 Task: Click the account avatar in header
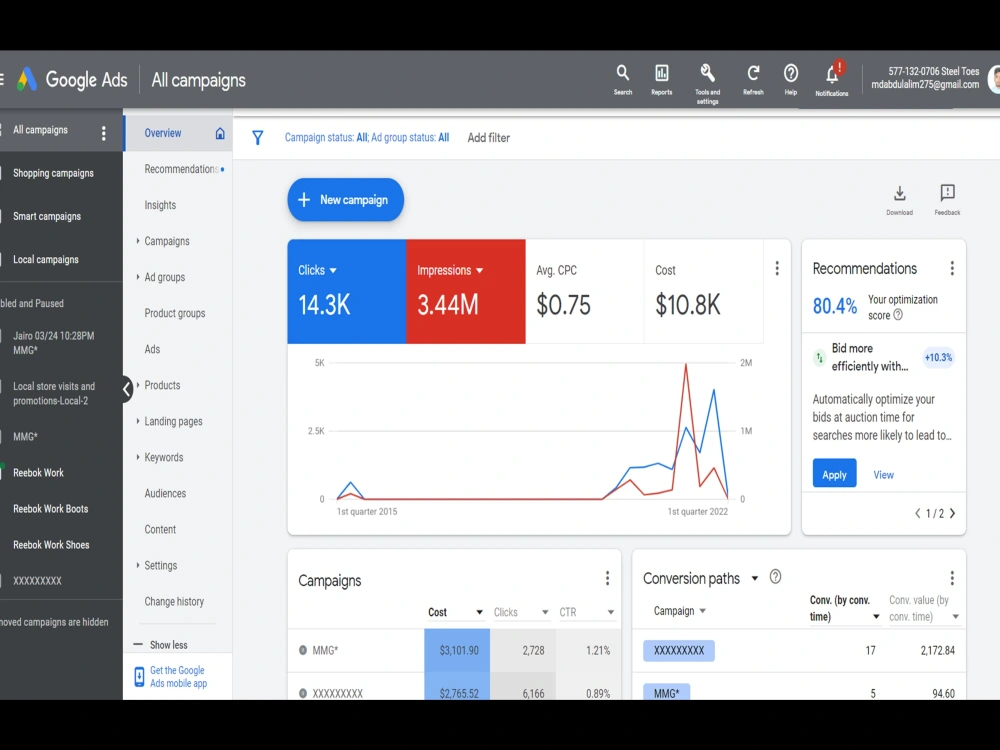(994, 80)
